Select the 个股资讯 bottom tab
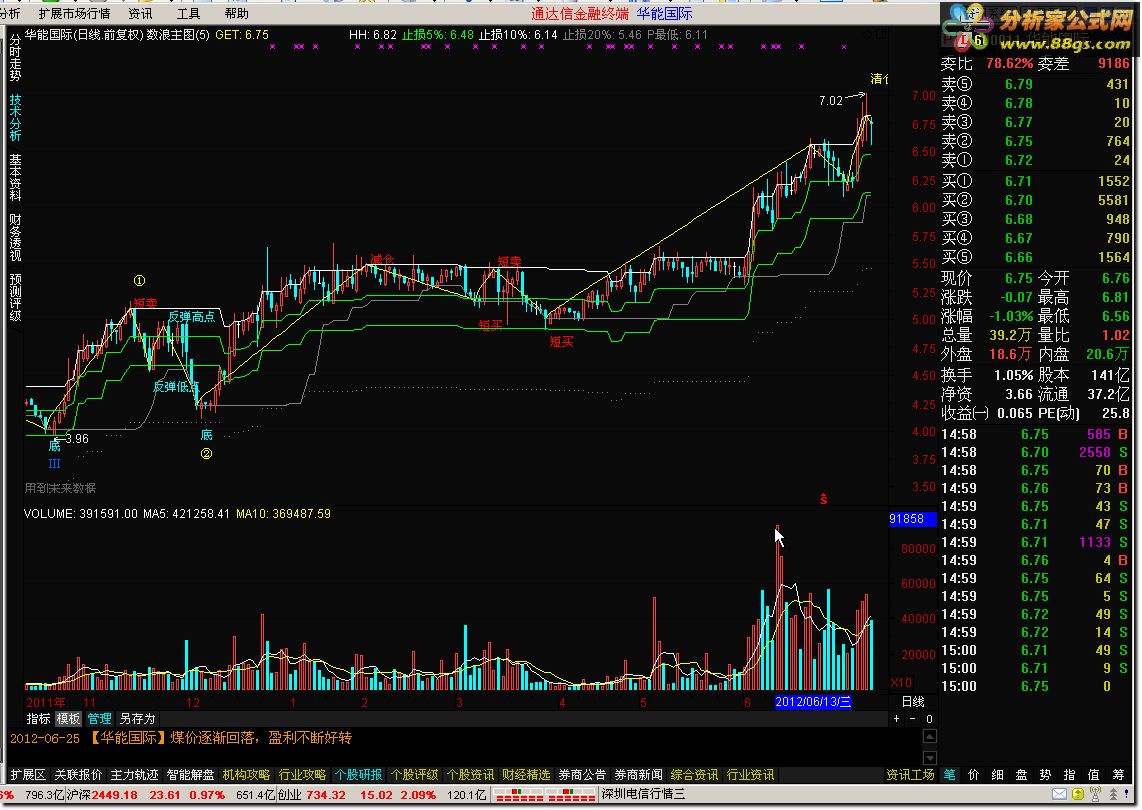Viewport: 1142px width, 810px height. coord(470,775)
